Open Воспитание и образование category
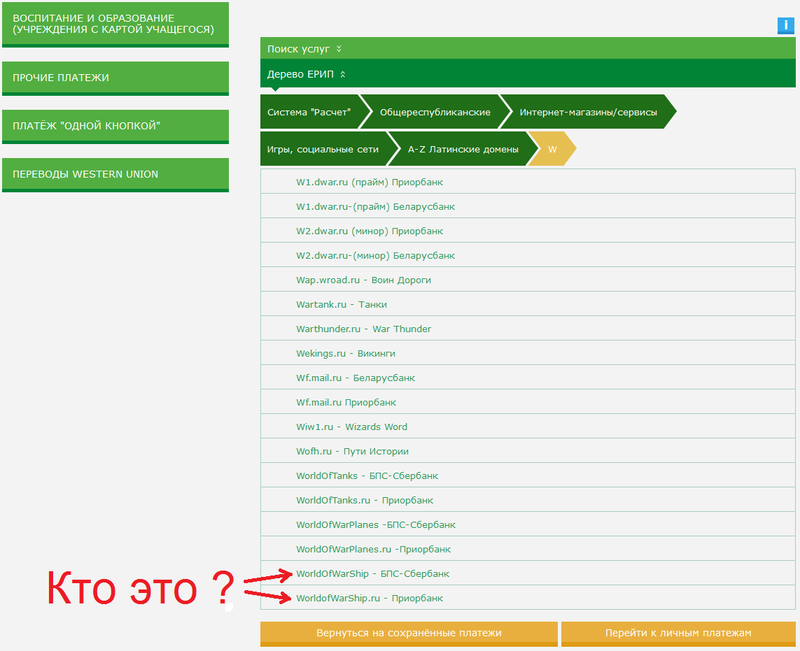Image resolution: width=800 pixels, height=651 pixels. pos(115,24)
